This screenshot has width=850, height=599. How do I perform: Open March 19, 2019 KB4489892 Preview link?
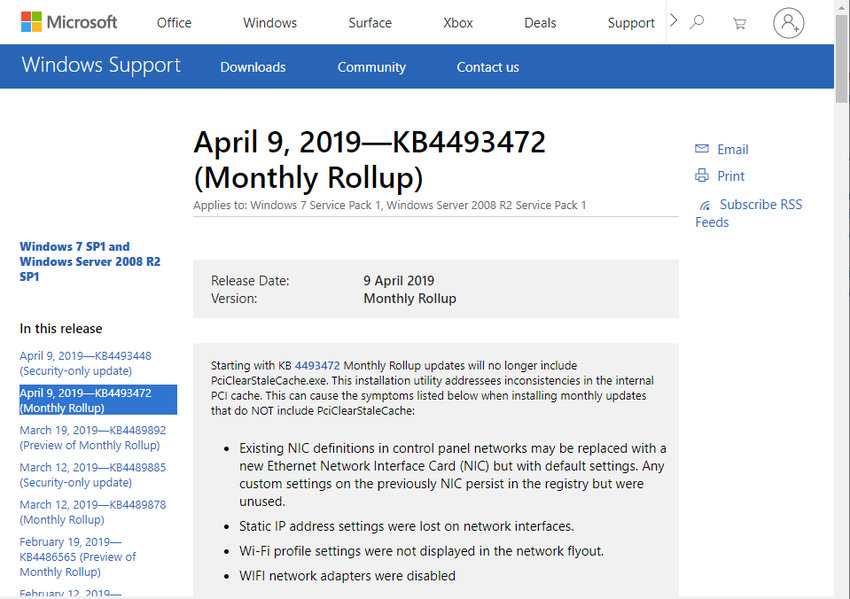click(x=93, y=437)
